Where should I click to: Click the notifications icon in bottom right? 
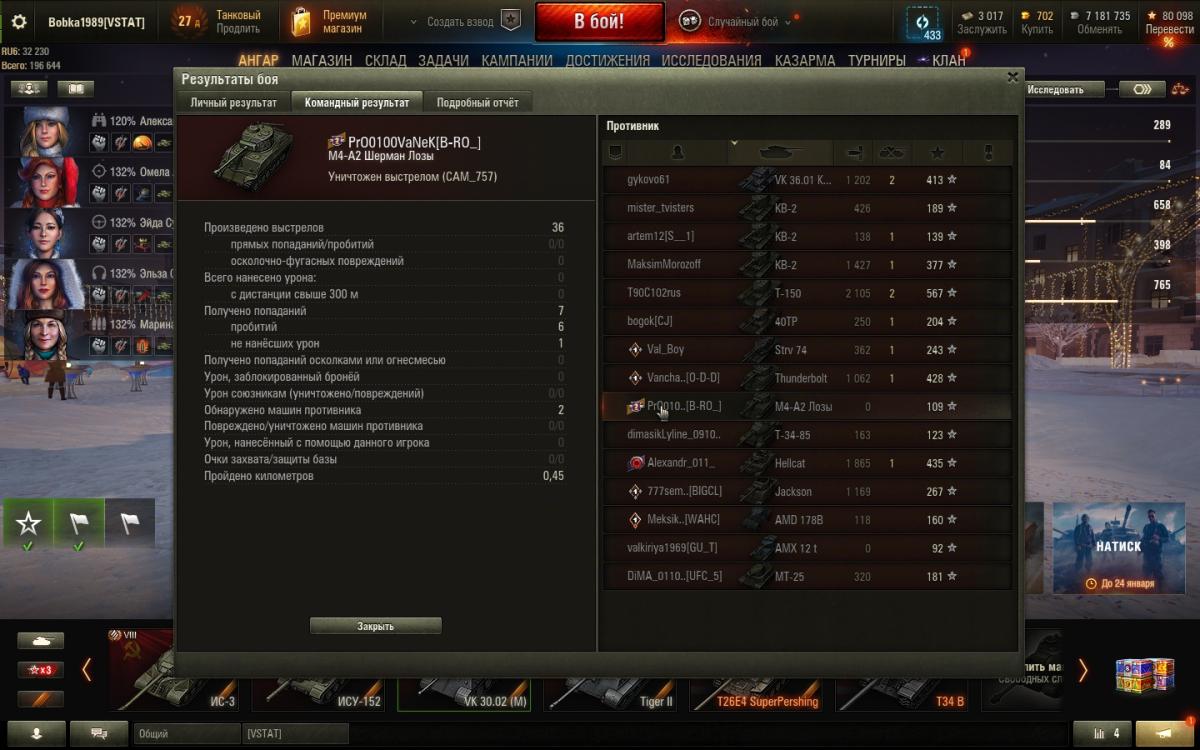1164,733
